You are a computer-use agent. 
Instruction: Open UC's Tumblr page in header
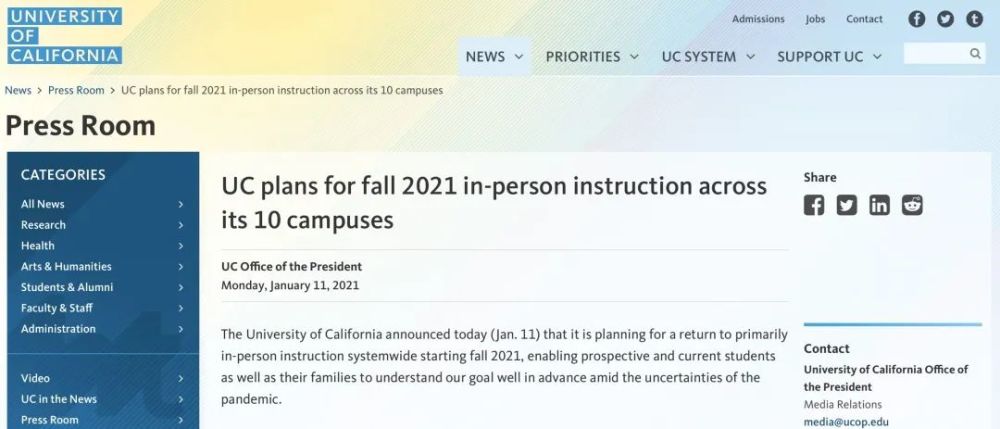pos(974,19)
